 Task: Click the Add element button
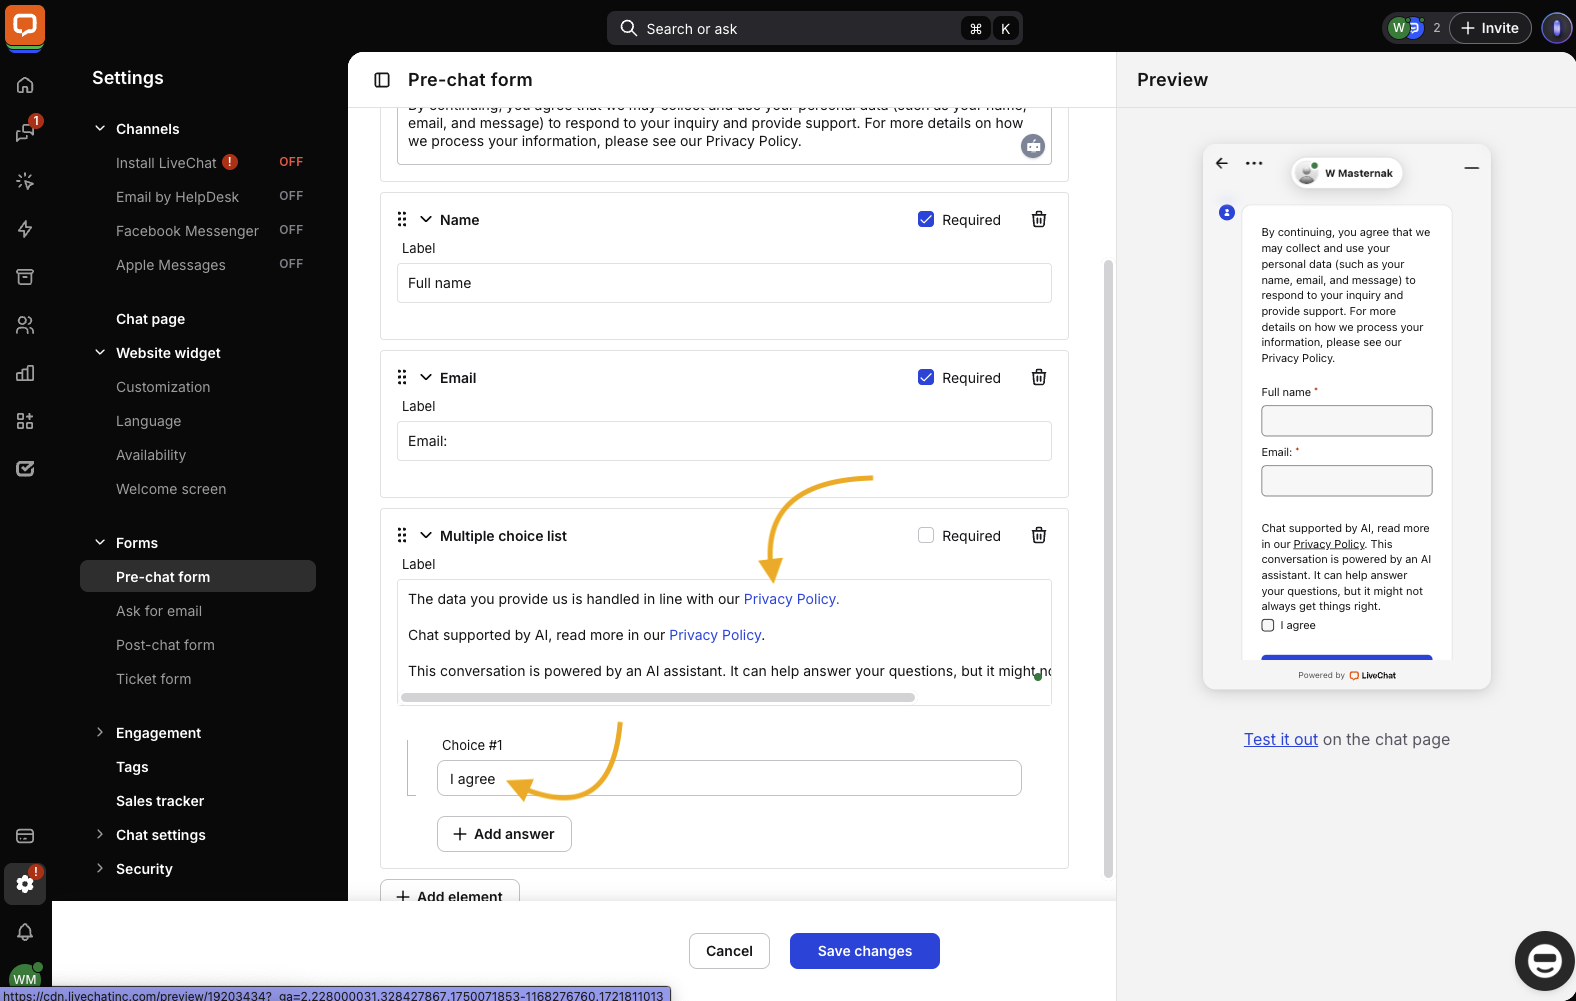click(450, 892)
